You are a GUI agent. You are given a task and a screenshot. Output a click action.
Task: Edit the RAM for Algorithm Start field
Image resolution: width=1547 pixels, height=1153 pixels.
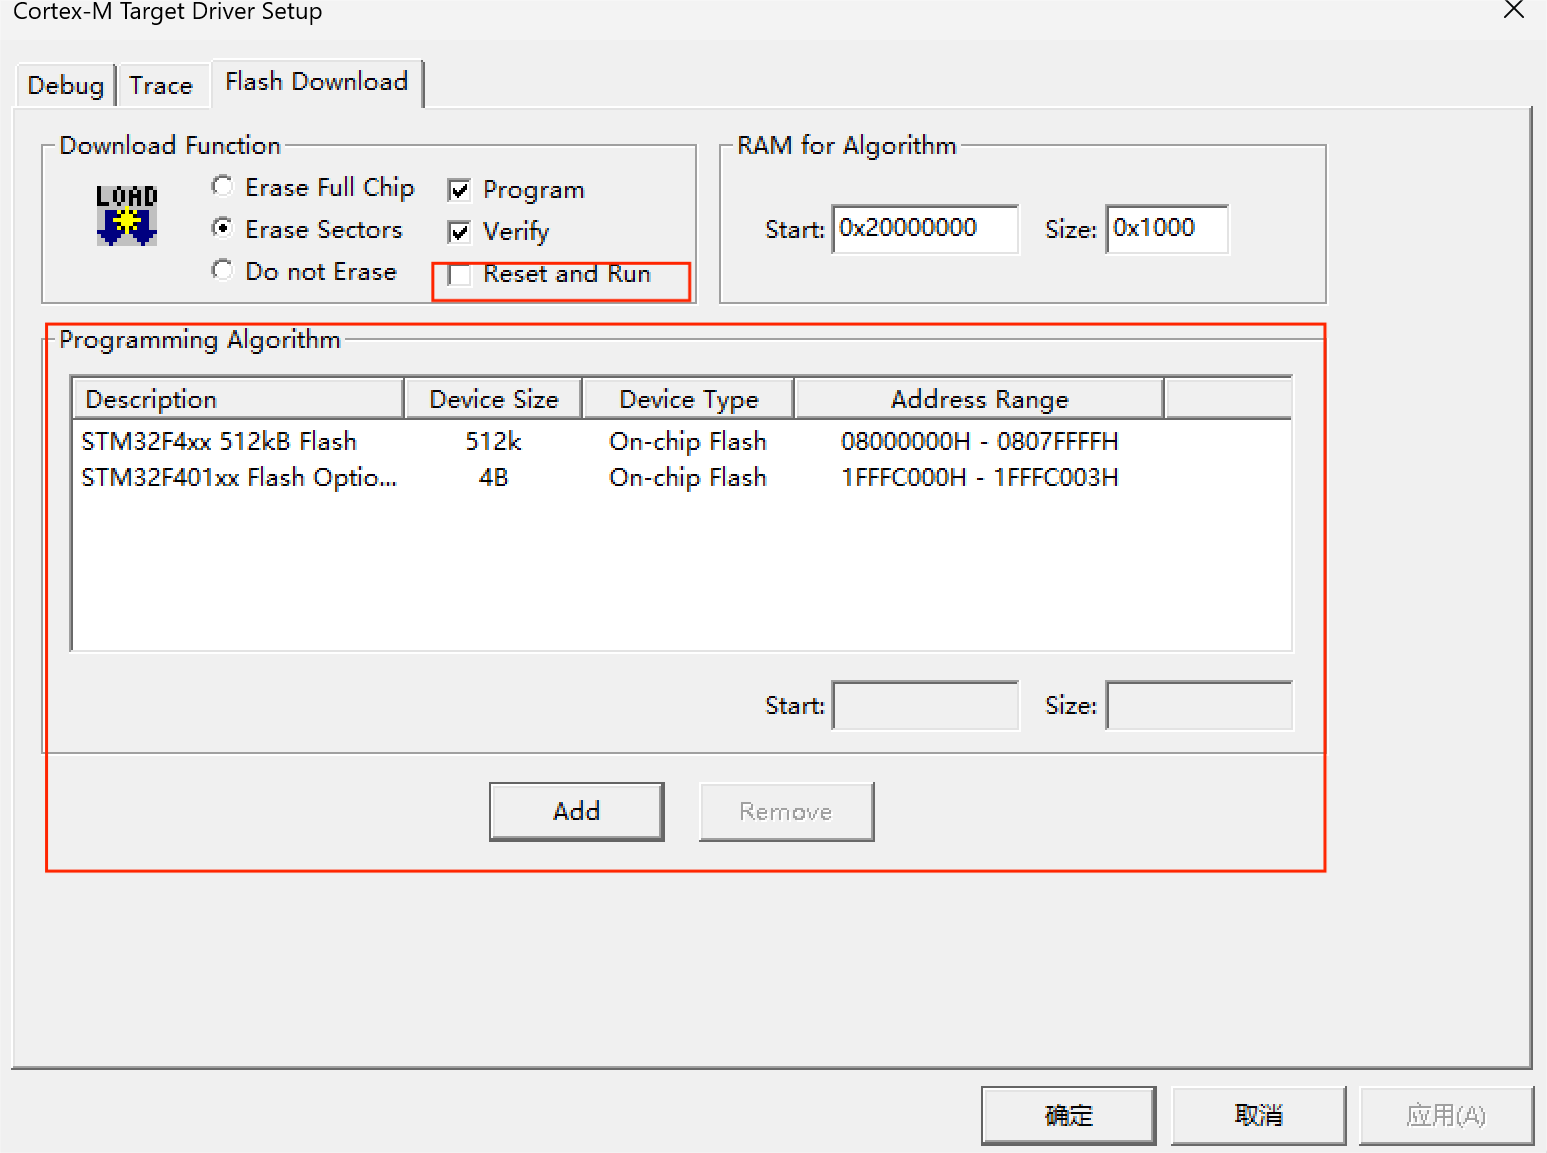point(925,229)
